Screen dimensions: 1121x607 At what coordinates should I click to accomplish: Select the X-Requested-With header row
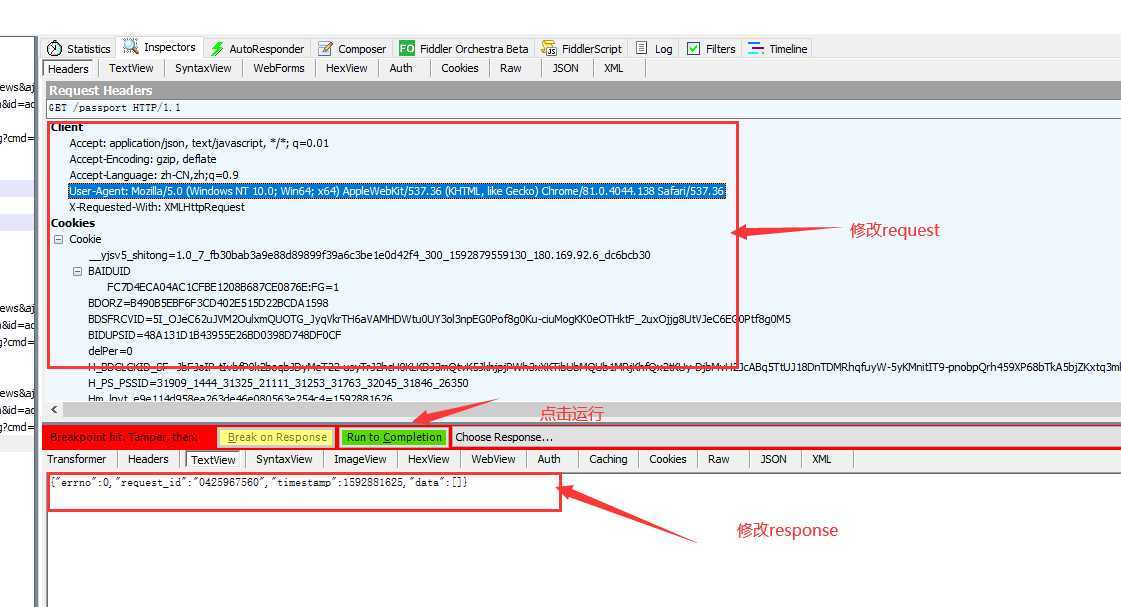click(x=157, y=207)
